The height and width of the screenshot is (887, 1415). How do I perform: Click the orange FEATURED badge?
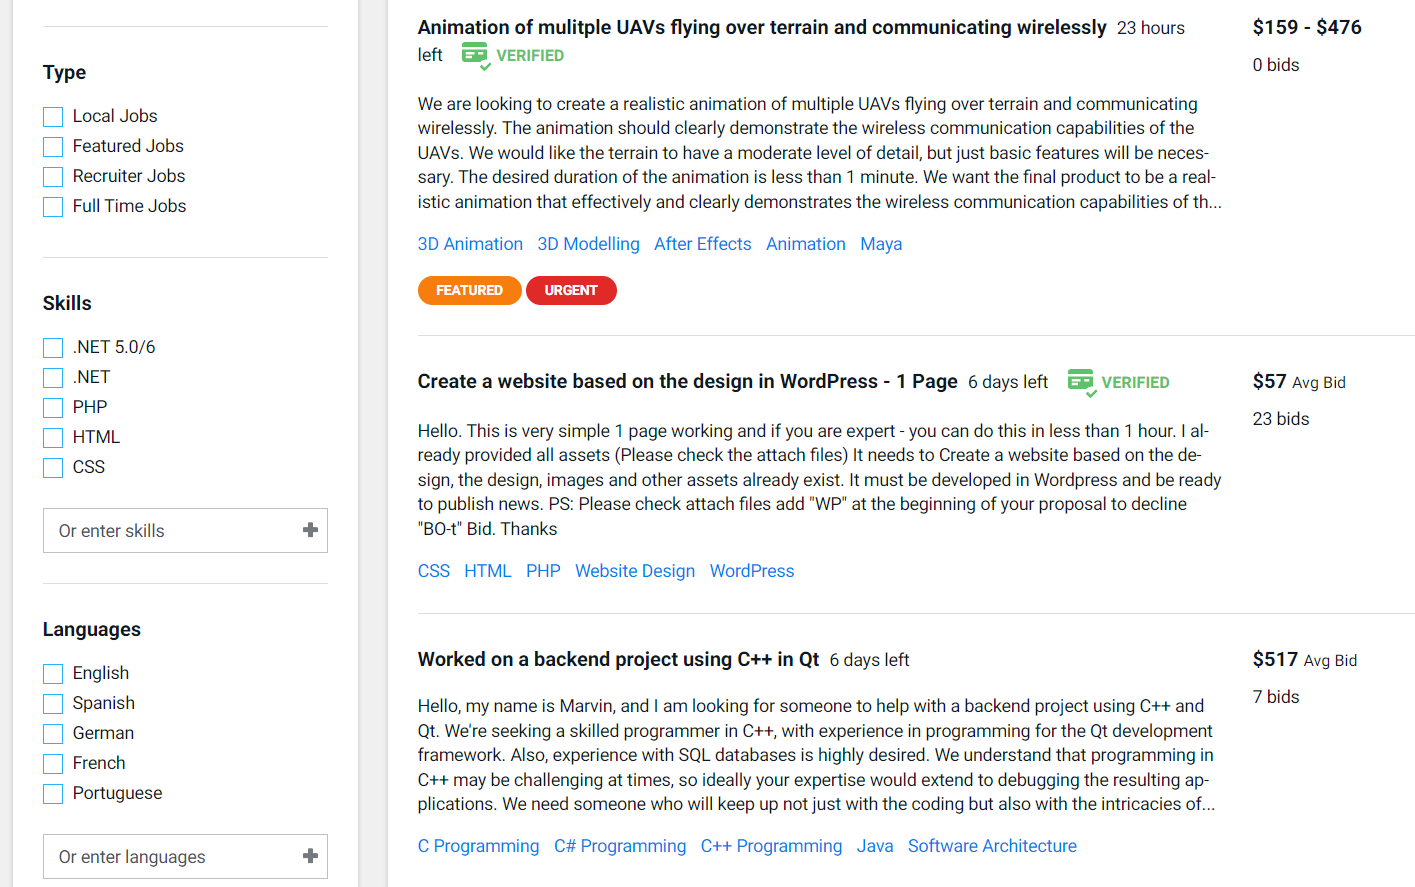click(469, 290)
